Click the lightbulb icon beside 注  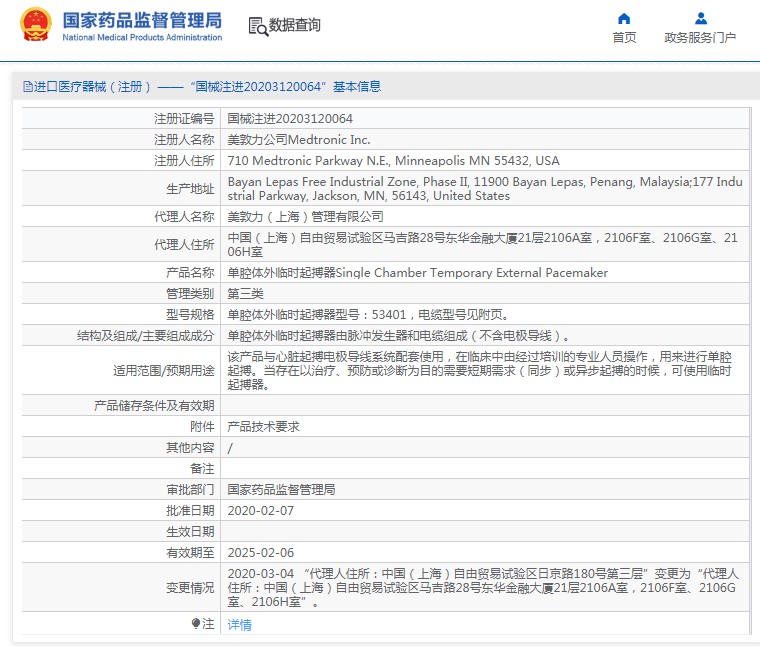click(x=196, y=623)
